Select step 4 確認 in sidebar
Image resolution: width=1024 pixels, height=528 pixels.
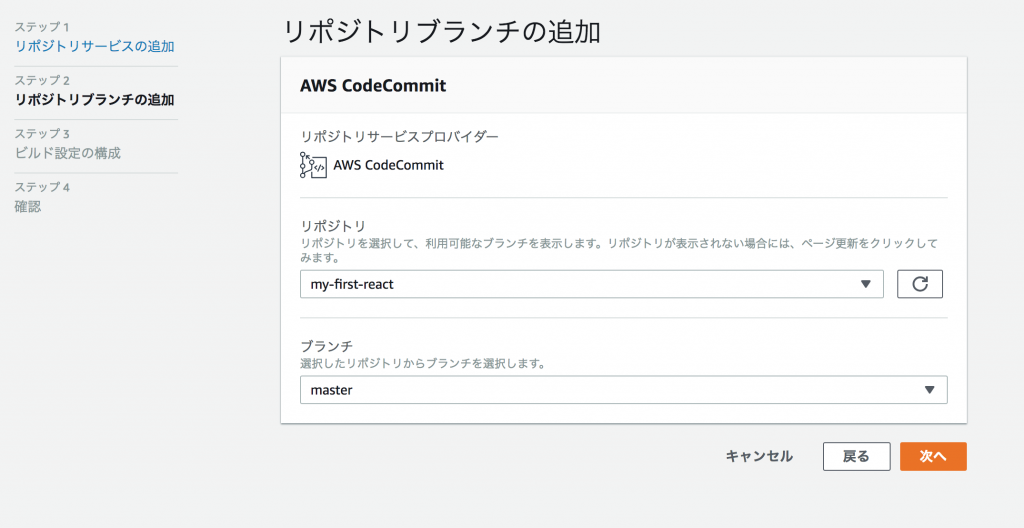pyautogui.click(x=28, y=207)
